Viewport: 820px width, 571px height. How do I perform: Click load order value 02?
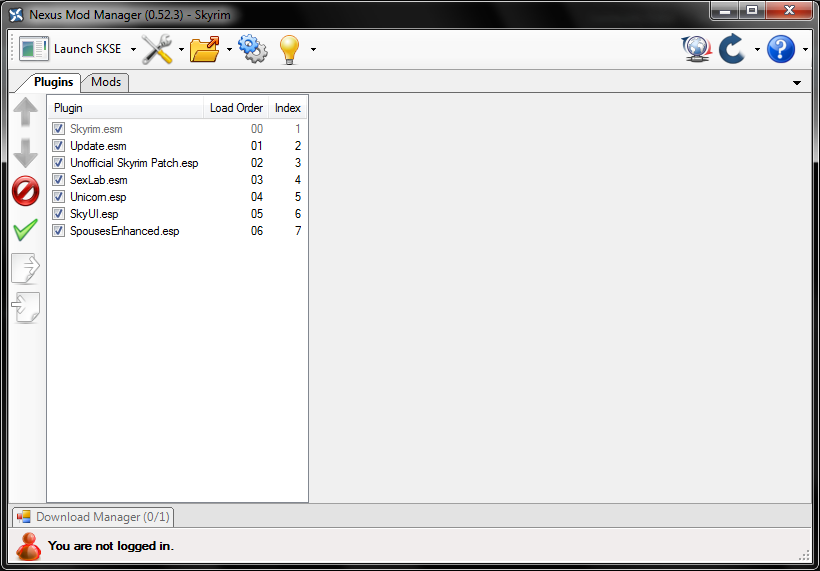257,163
